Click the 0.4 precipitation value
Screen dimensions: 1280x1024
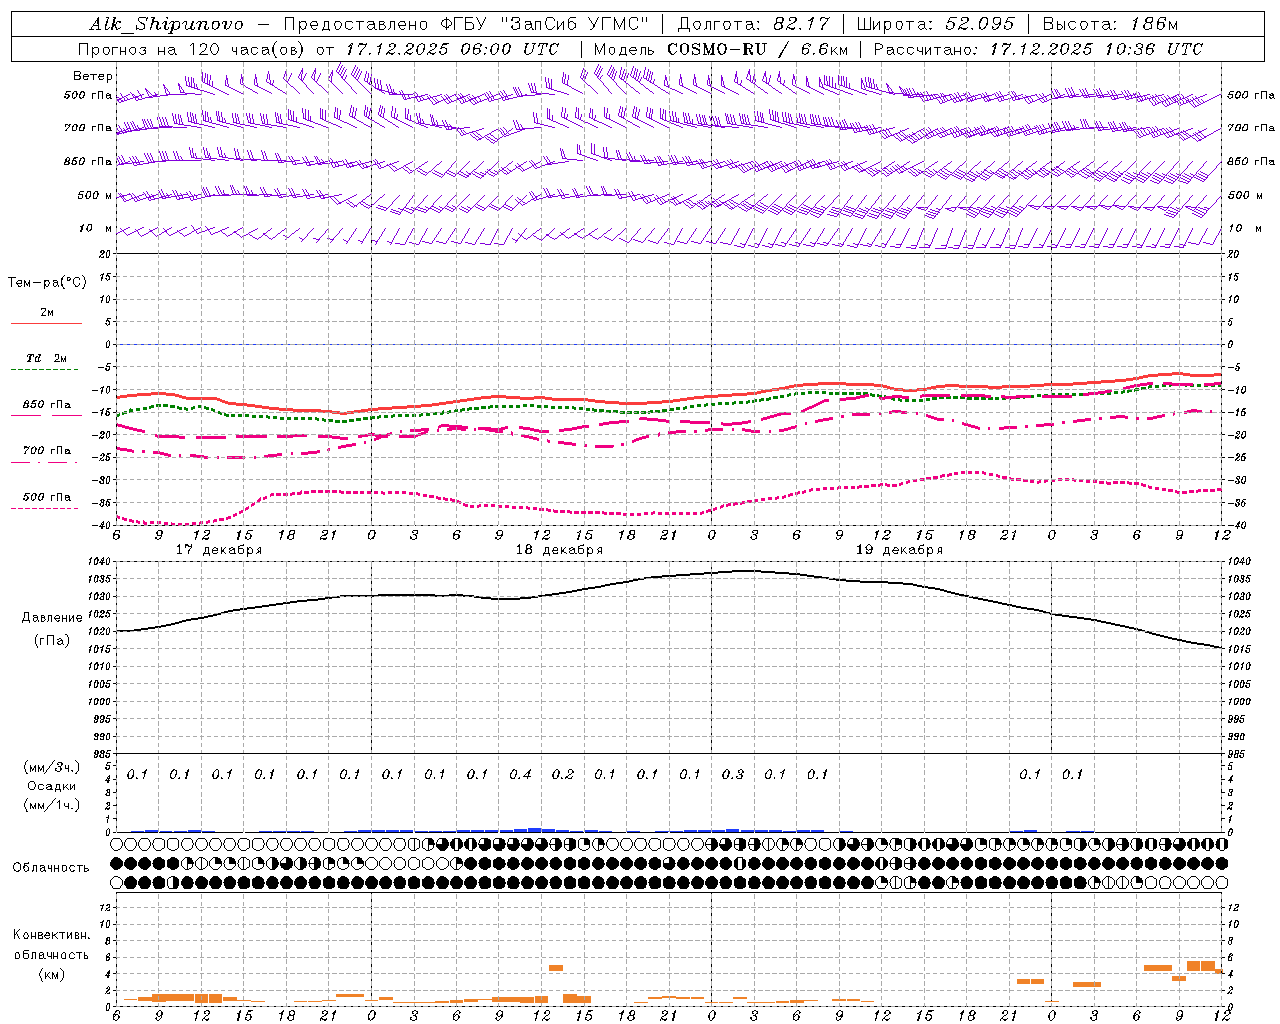[520, 775]
